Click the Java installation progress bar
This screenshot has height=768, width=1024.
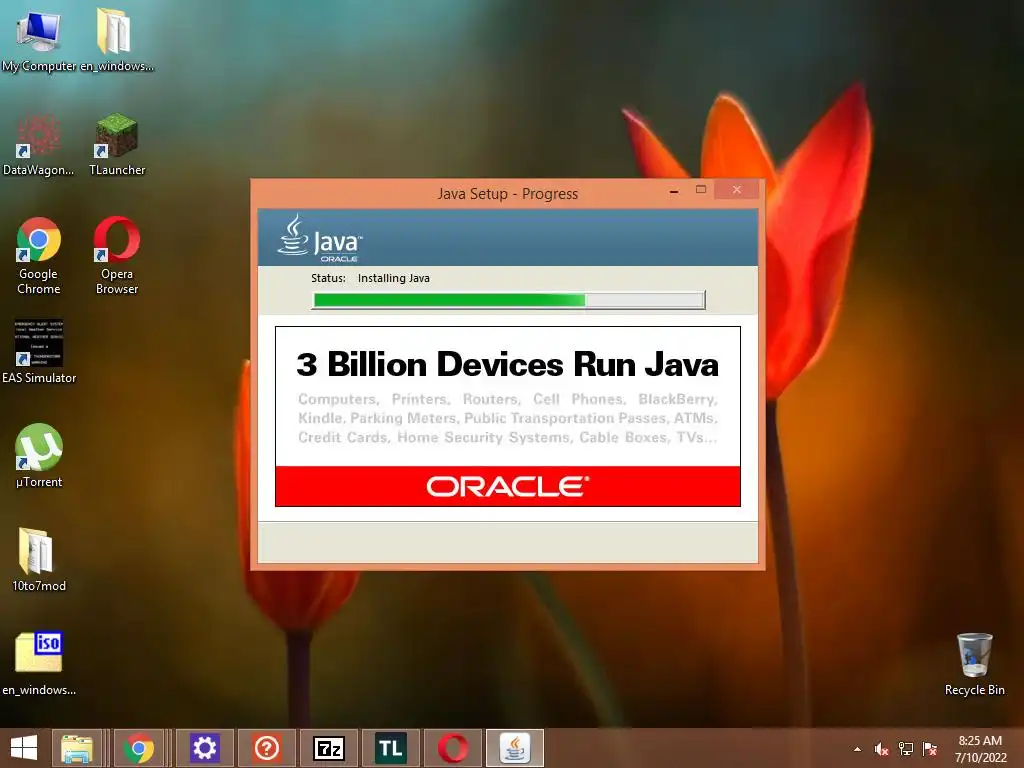pyautogui.click(x=509, y=300)
